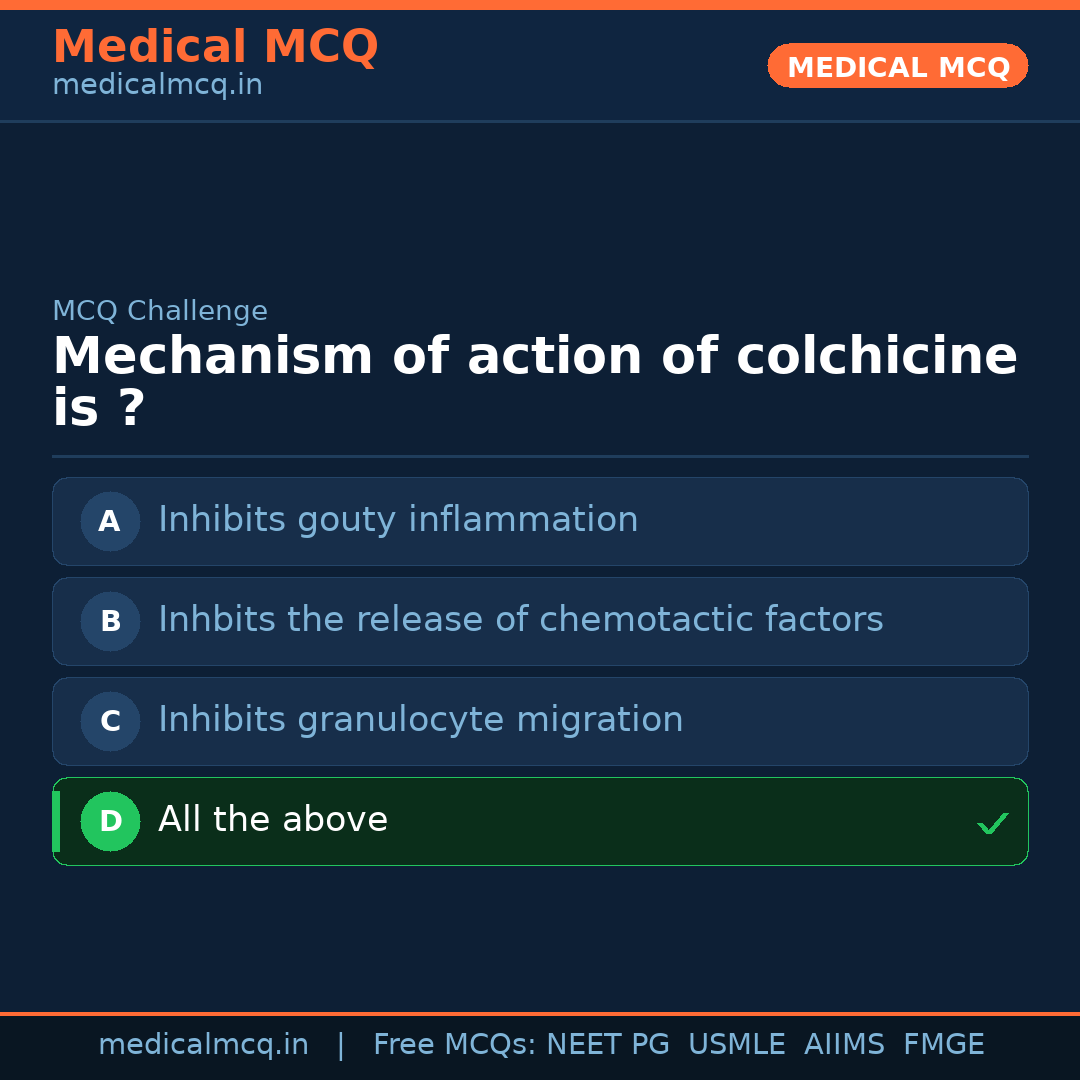Click the green D option icon
1080x1080 pixels.
point(110,821)
